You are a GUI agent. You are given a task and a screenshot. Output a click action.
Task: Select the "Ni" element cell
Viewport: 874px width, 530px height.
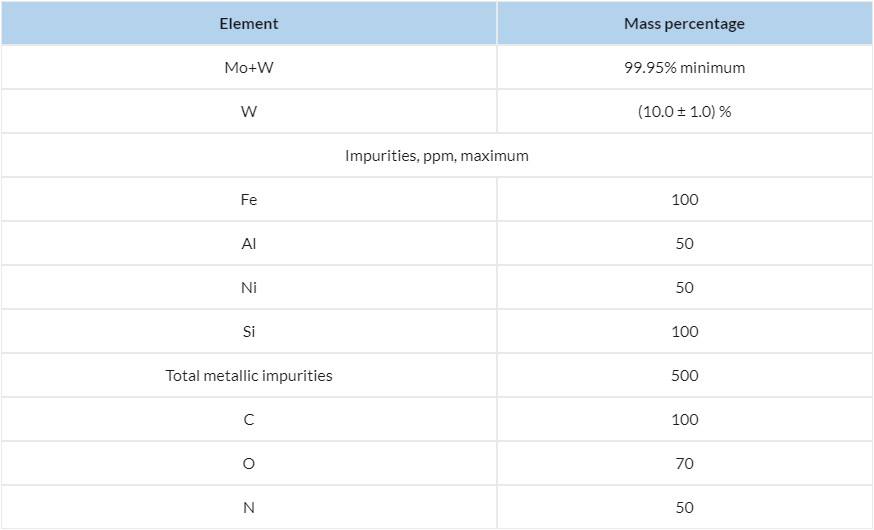pos(249,288)
